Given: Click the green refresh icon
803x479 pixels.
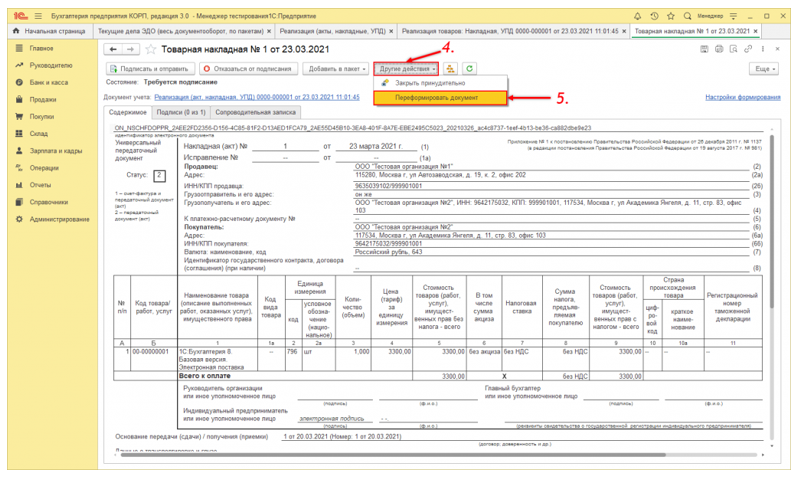Looking at the screenshot, I should 469,69.
